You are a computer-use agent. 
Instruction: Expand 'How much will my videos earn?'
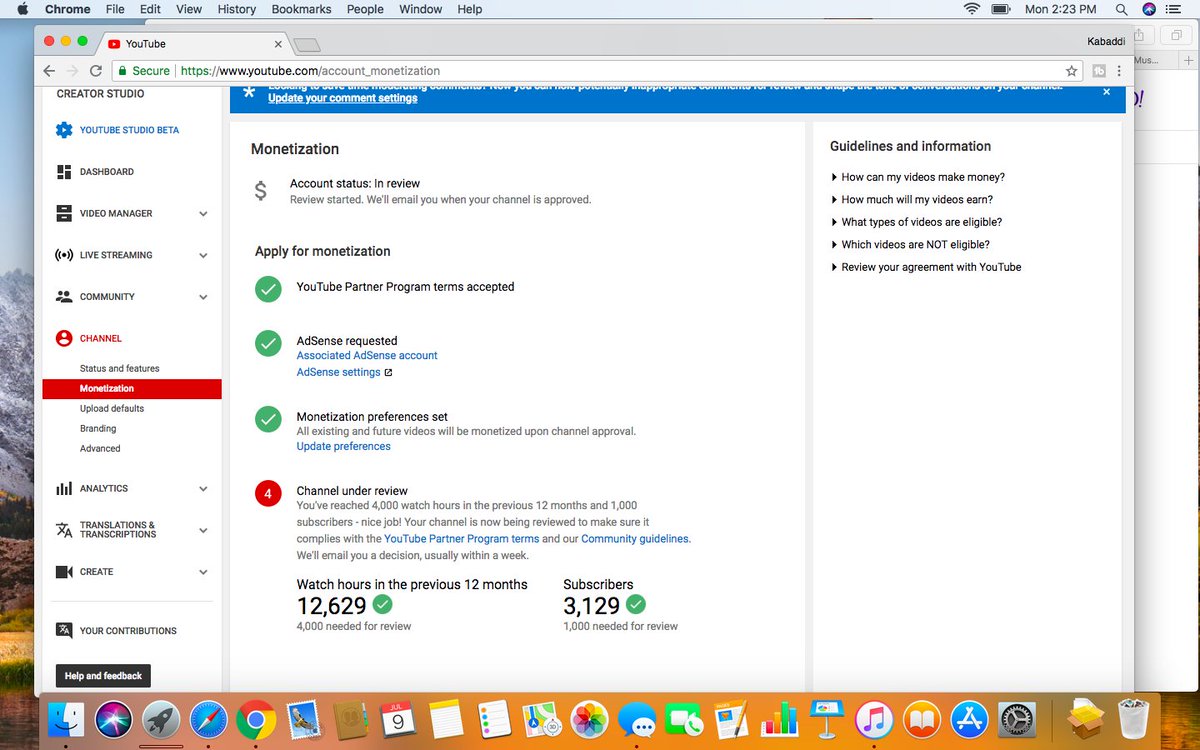click(912, 199)
